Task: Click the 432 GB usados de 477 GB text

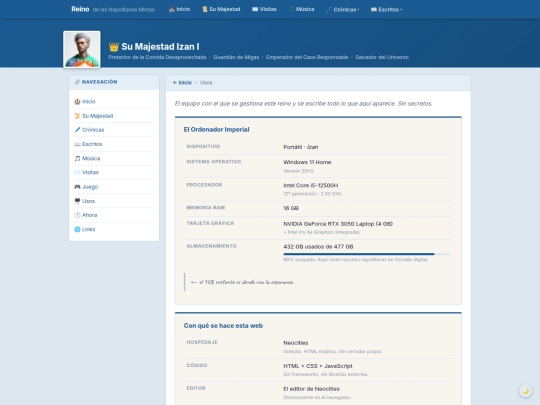Action: pyautogui.click(x=318, y=247)
